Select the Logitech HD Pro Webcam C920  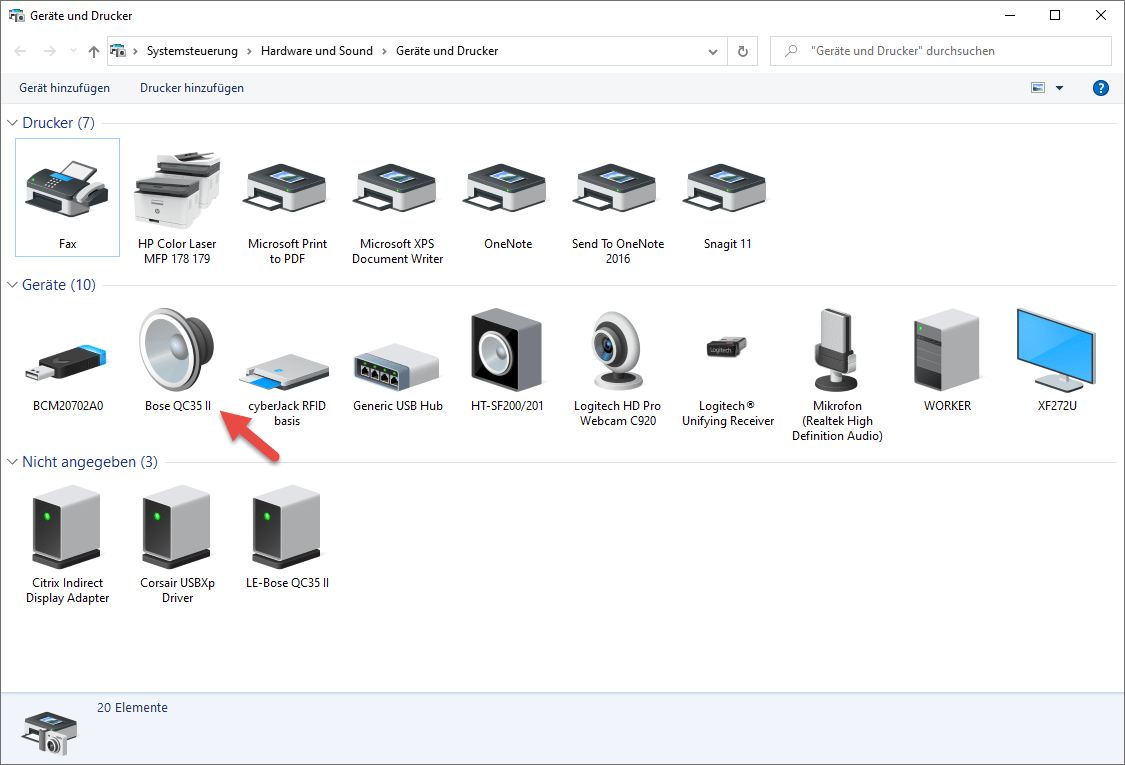[x=618, y=349]
